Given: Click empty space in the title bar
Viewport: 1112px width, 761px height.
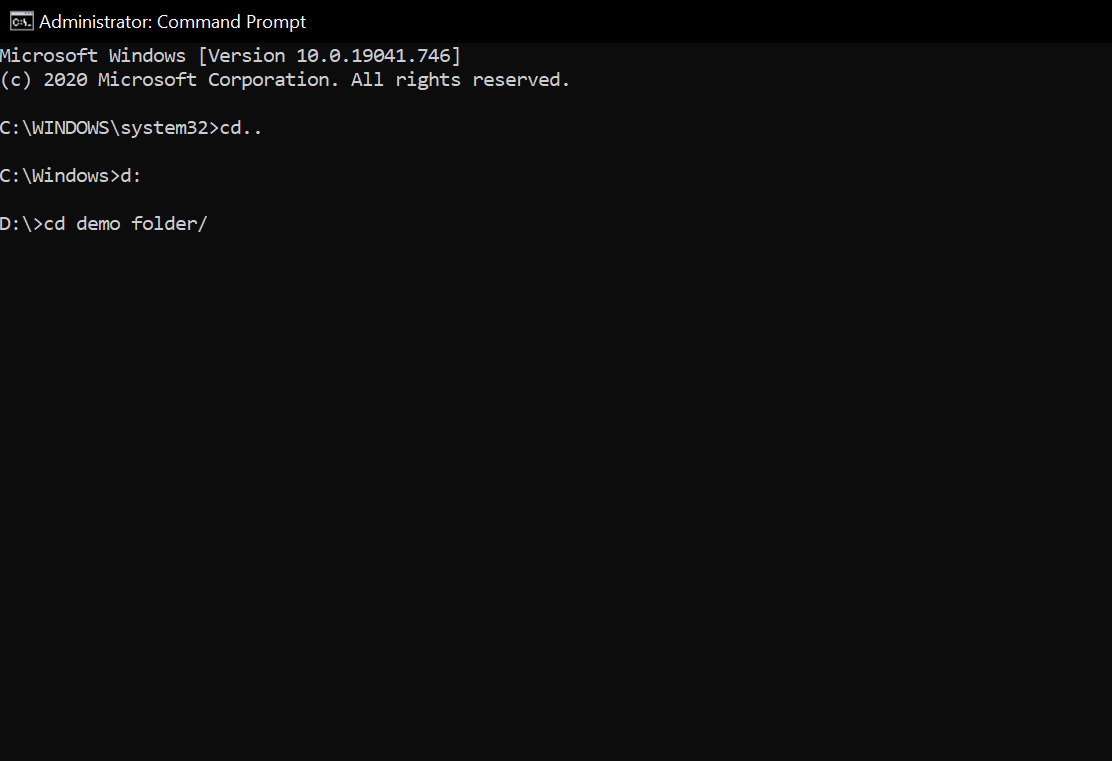Looking at the screenshot, I should click(700, 21).
